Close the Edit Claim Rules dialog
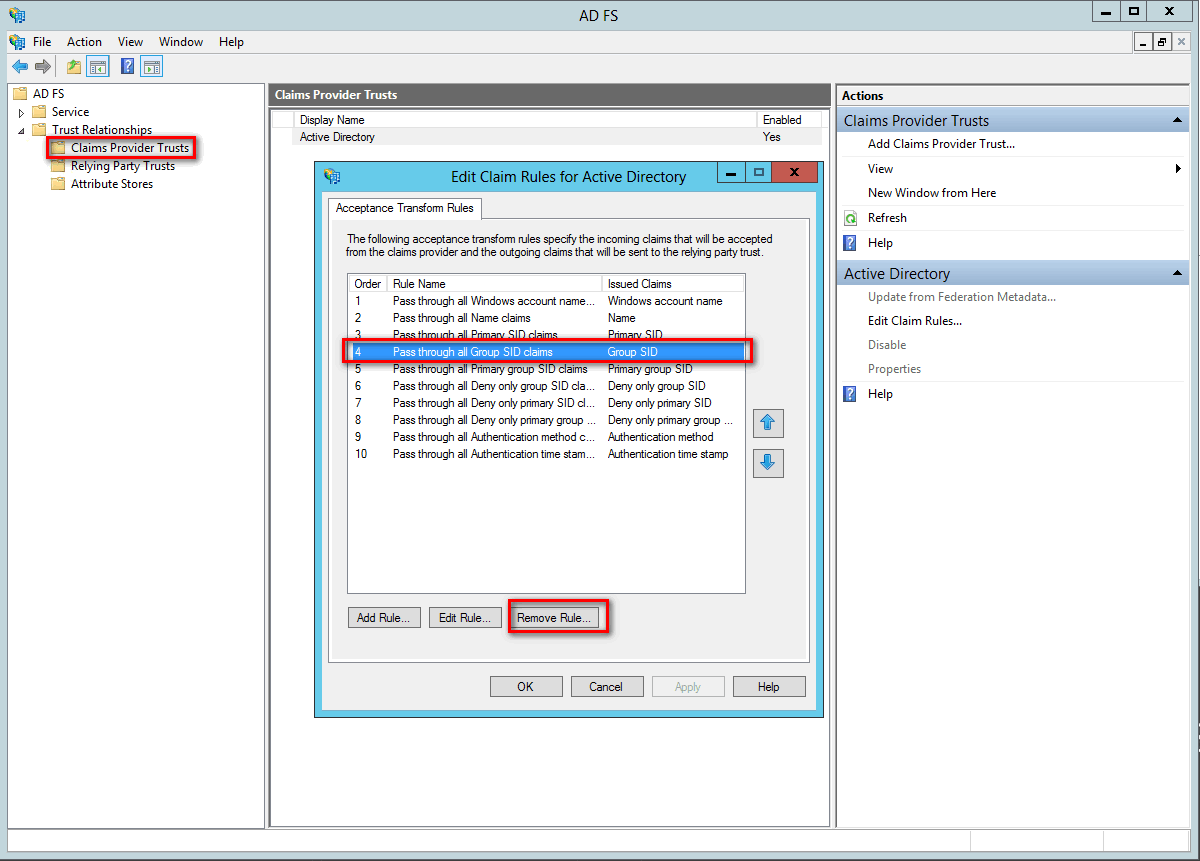 [x=795, y=173]
